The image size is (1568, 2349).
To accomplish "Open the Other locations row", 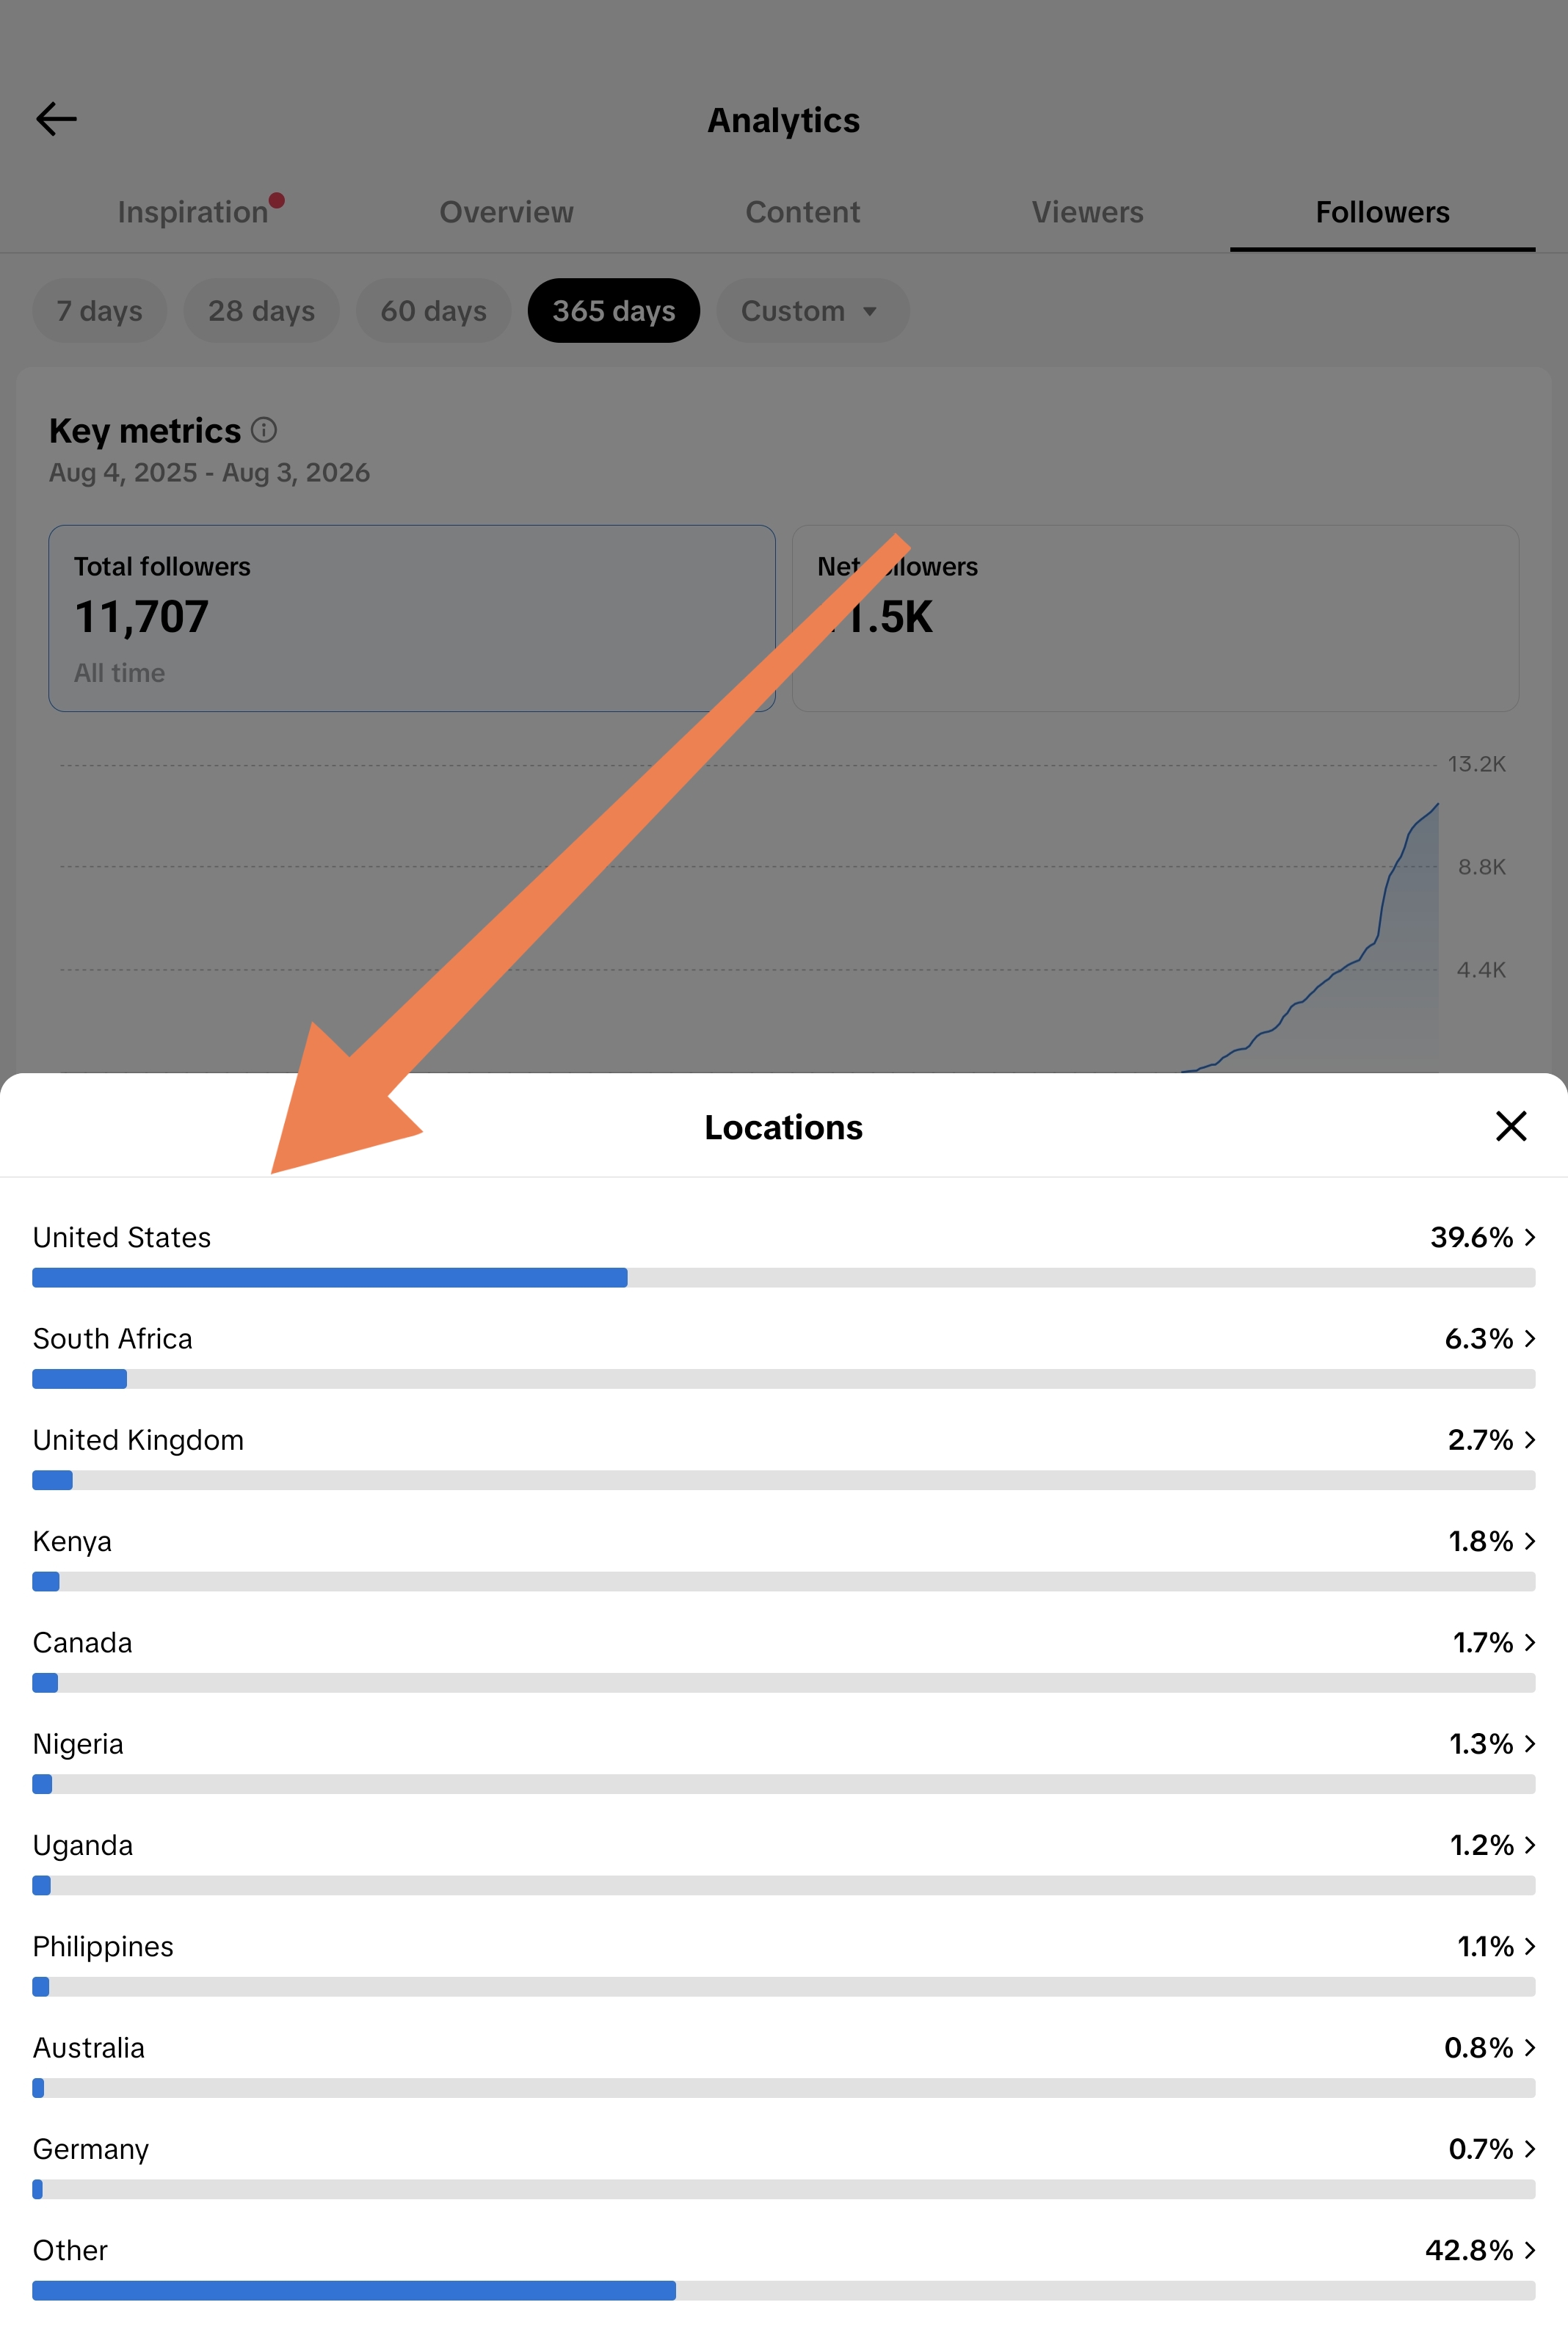I will point(783,2265).
